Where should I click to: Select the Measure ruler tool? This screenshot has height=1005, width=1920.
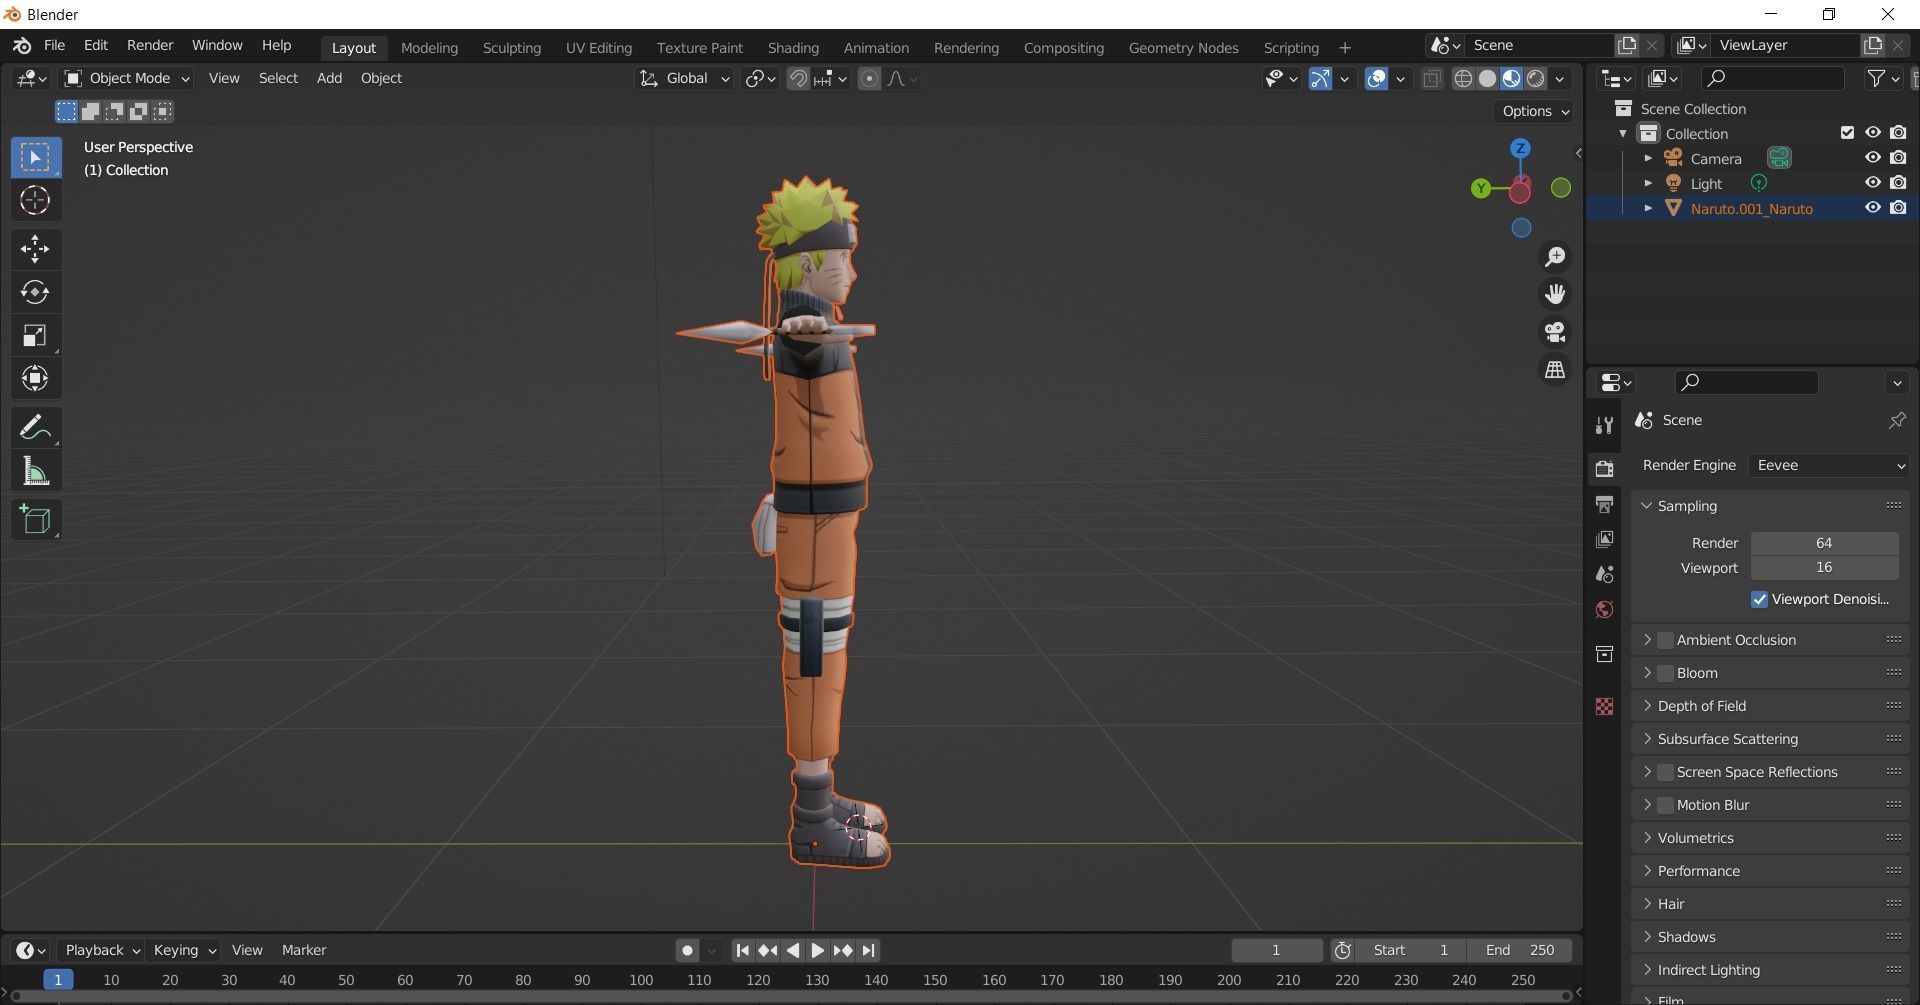point(35,471)
